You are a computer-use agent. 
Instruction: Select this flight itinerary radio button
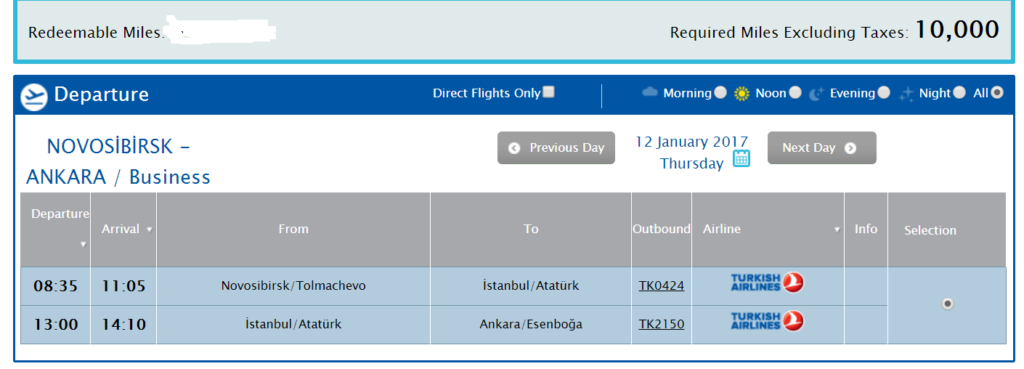click(x=948, y=304)
